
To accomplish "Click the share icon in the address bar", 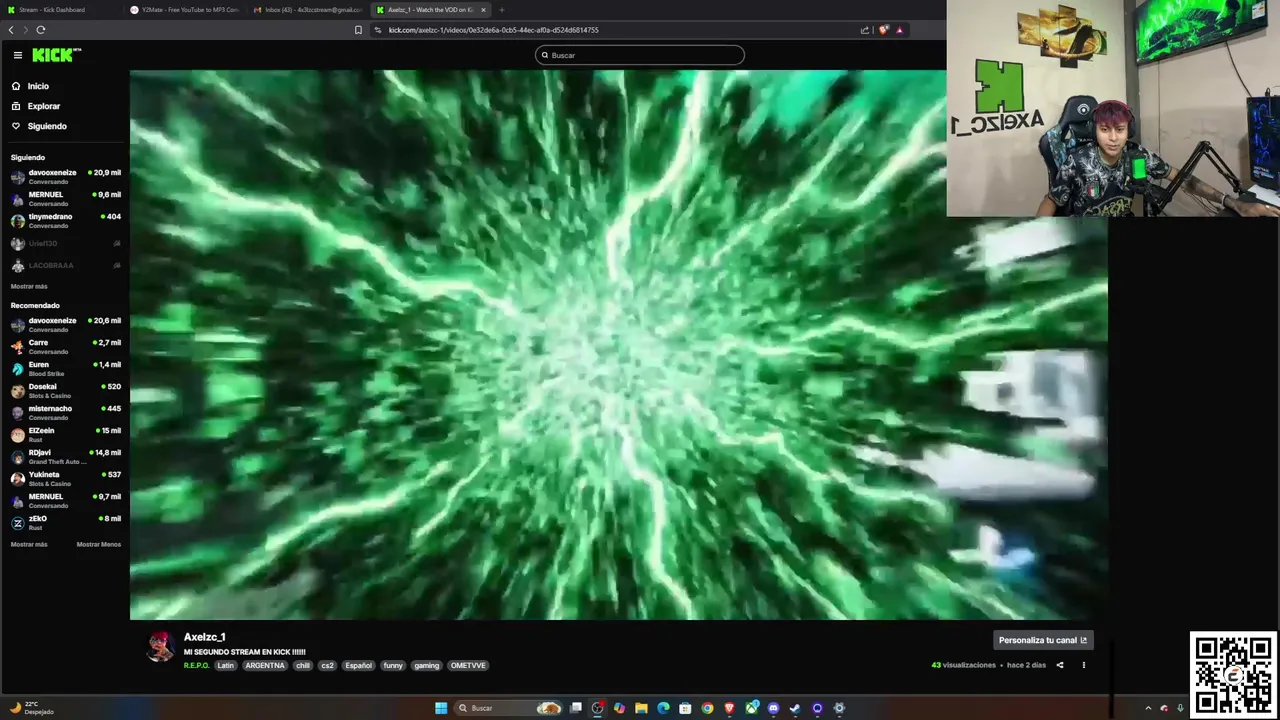I will [865, 30].
